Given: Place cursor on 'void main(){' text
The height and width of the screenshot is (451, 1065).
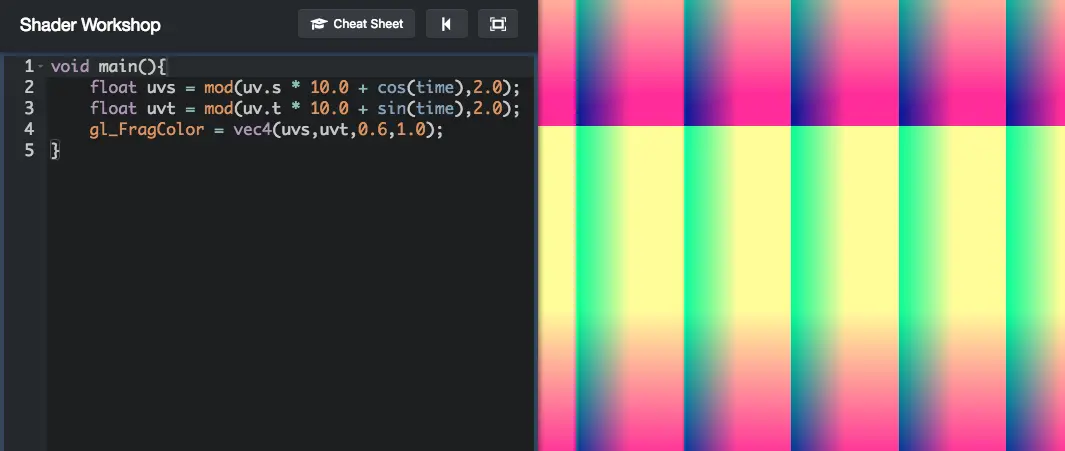Looking at the screenshot, I should [x=108, y=67].
